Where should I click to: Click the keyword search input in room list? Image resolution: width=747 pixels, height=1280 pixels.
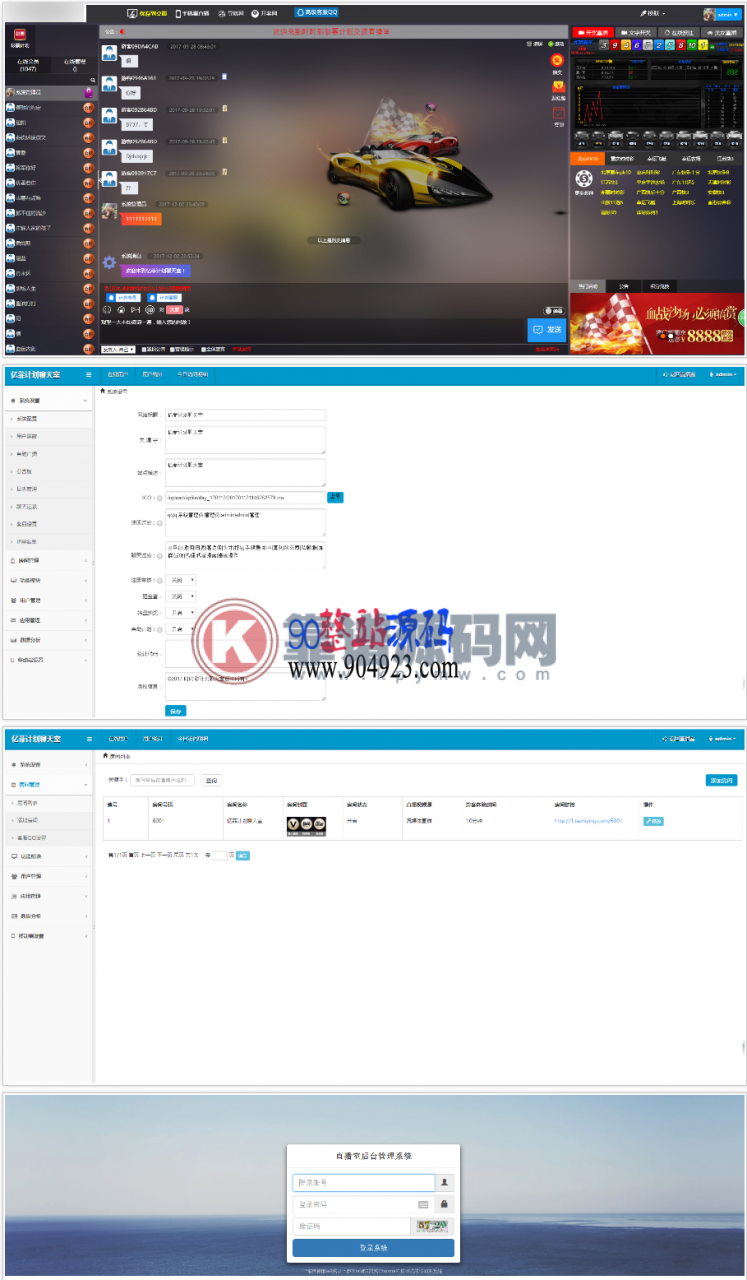tap(162, 780)
